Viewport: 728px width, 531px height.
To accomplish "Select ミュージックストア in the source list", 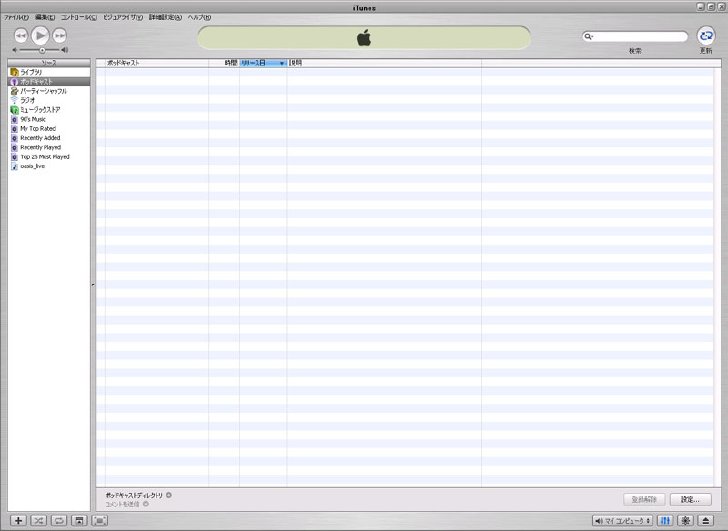I will pyautogui.click(x=49, y=110).
